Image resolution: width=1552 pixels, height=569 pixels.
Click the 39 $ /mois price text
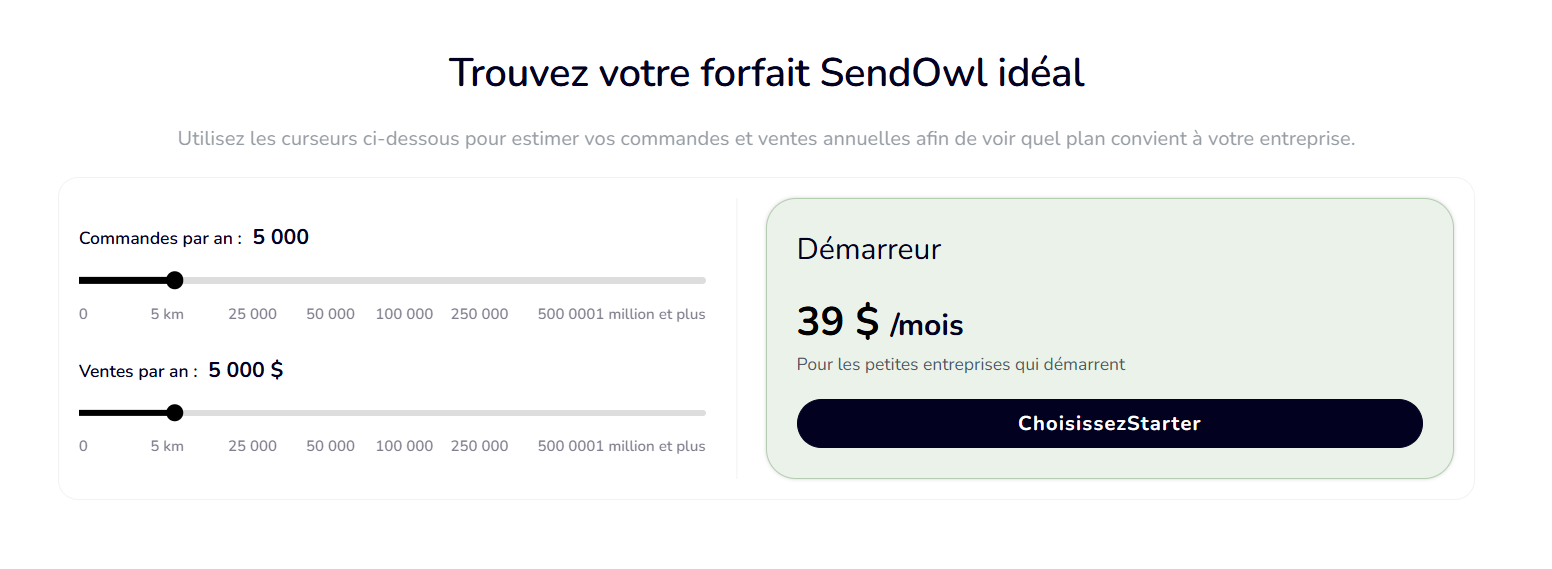(879, 322)
